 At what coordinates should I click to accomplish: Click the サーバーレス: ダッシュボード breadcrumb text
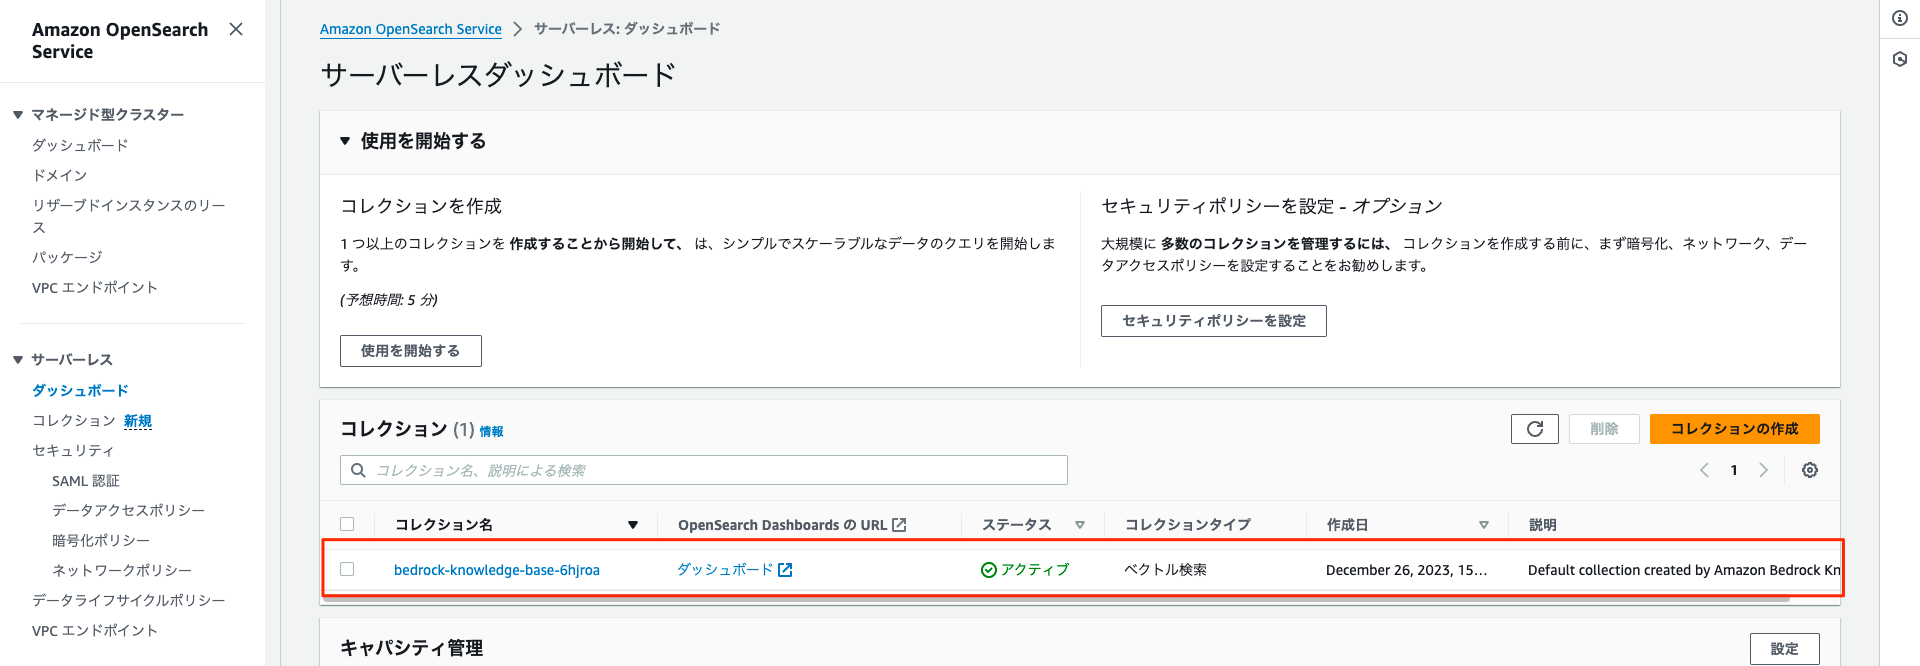point(627,29)
